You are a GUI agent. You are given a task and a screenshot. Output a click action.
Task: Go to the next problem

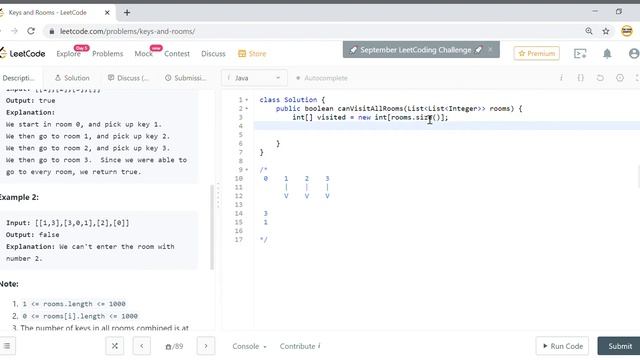[206, 346]
